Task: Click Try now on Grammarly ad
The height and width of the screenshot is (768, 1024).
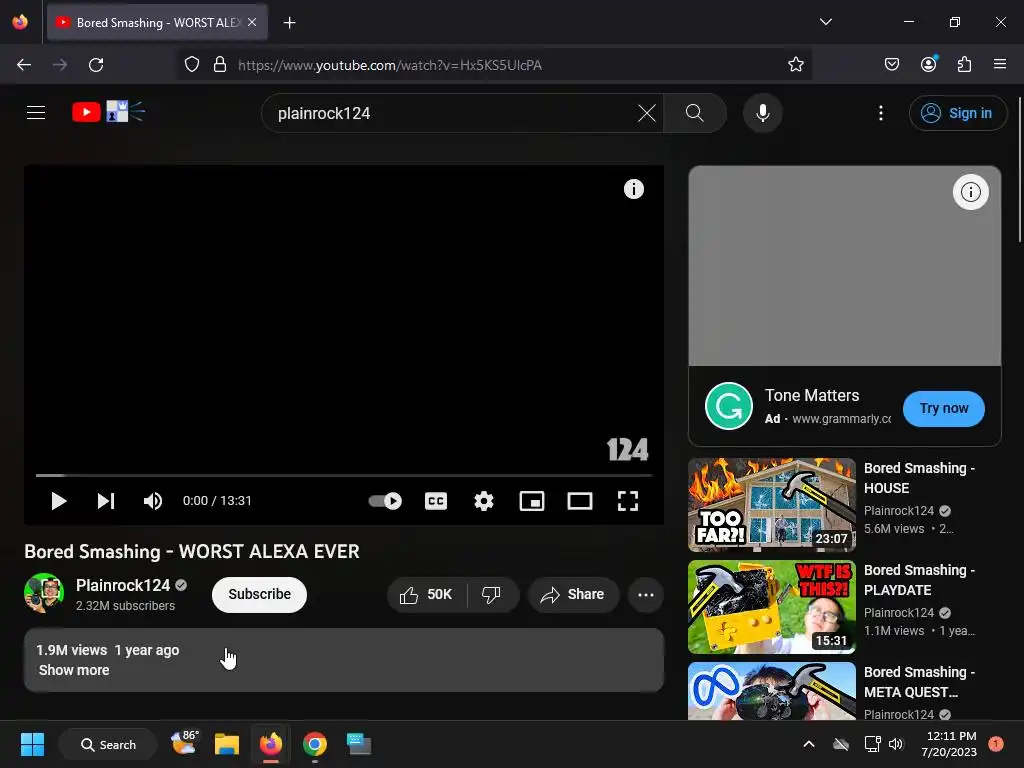Action: pyautogui.click(x=944, y=408)
